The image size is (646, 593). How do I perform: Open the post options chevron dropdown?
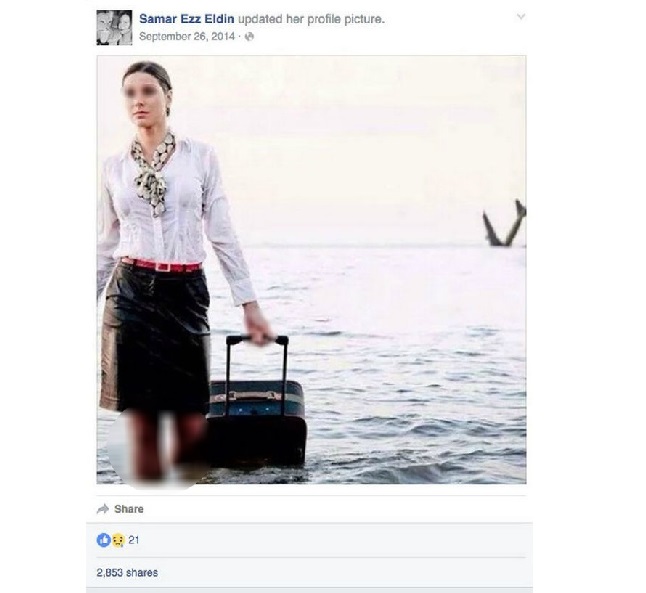pos(521,17)
